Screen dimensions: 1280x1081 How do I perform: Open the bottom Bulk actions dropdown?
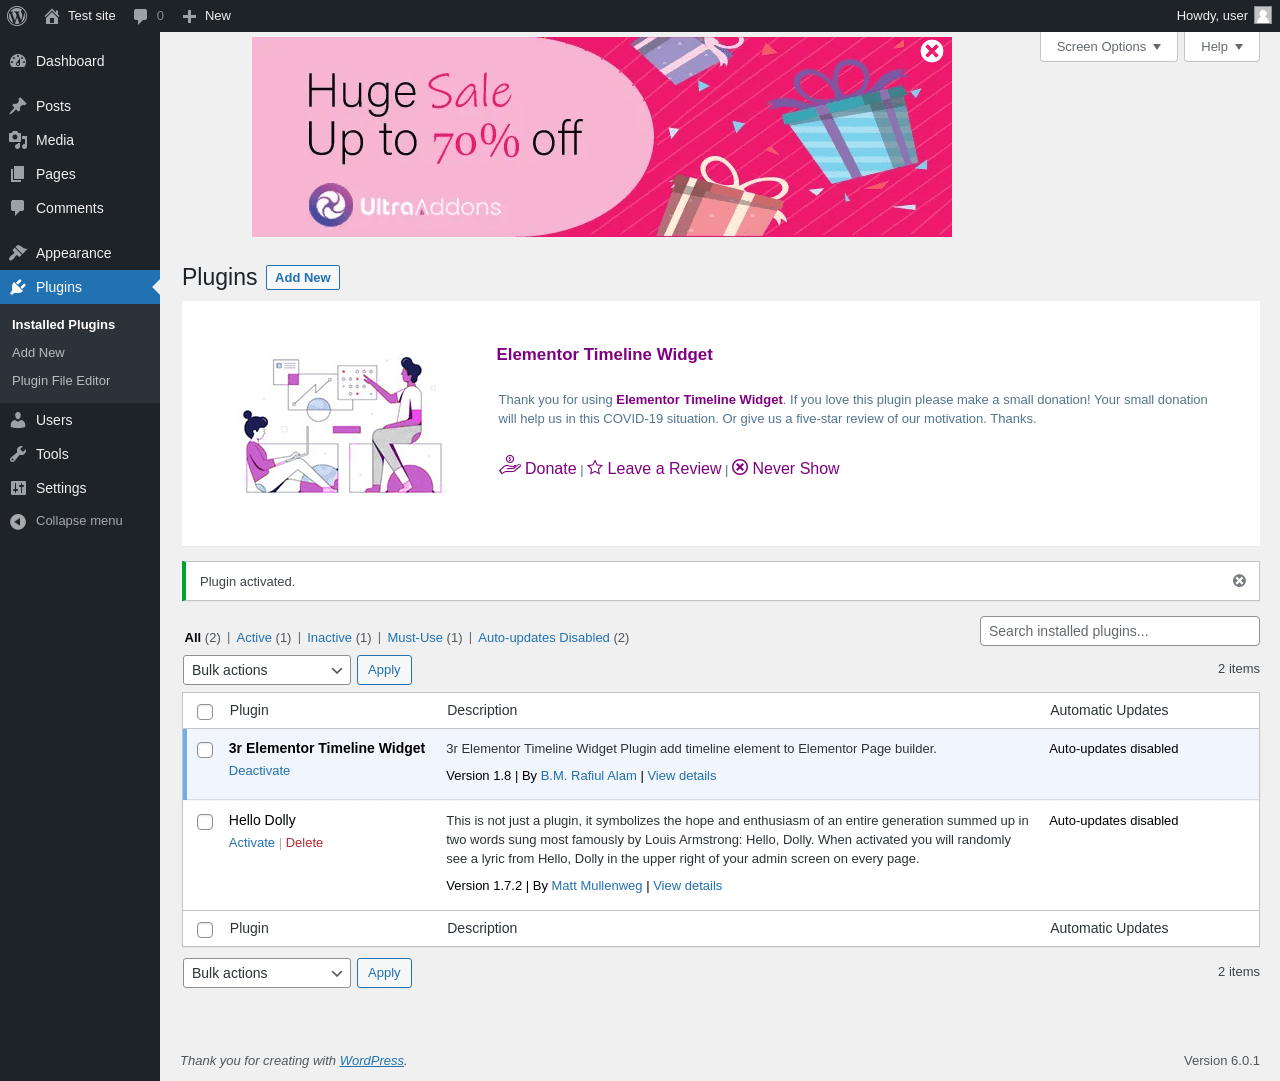click(267, 973)
